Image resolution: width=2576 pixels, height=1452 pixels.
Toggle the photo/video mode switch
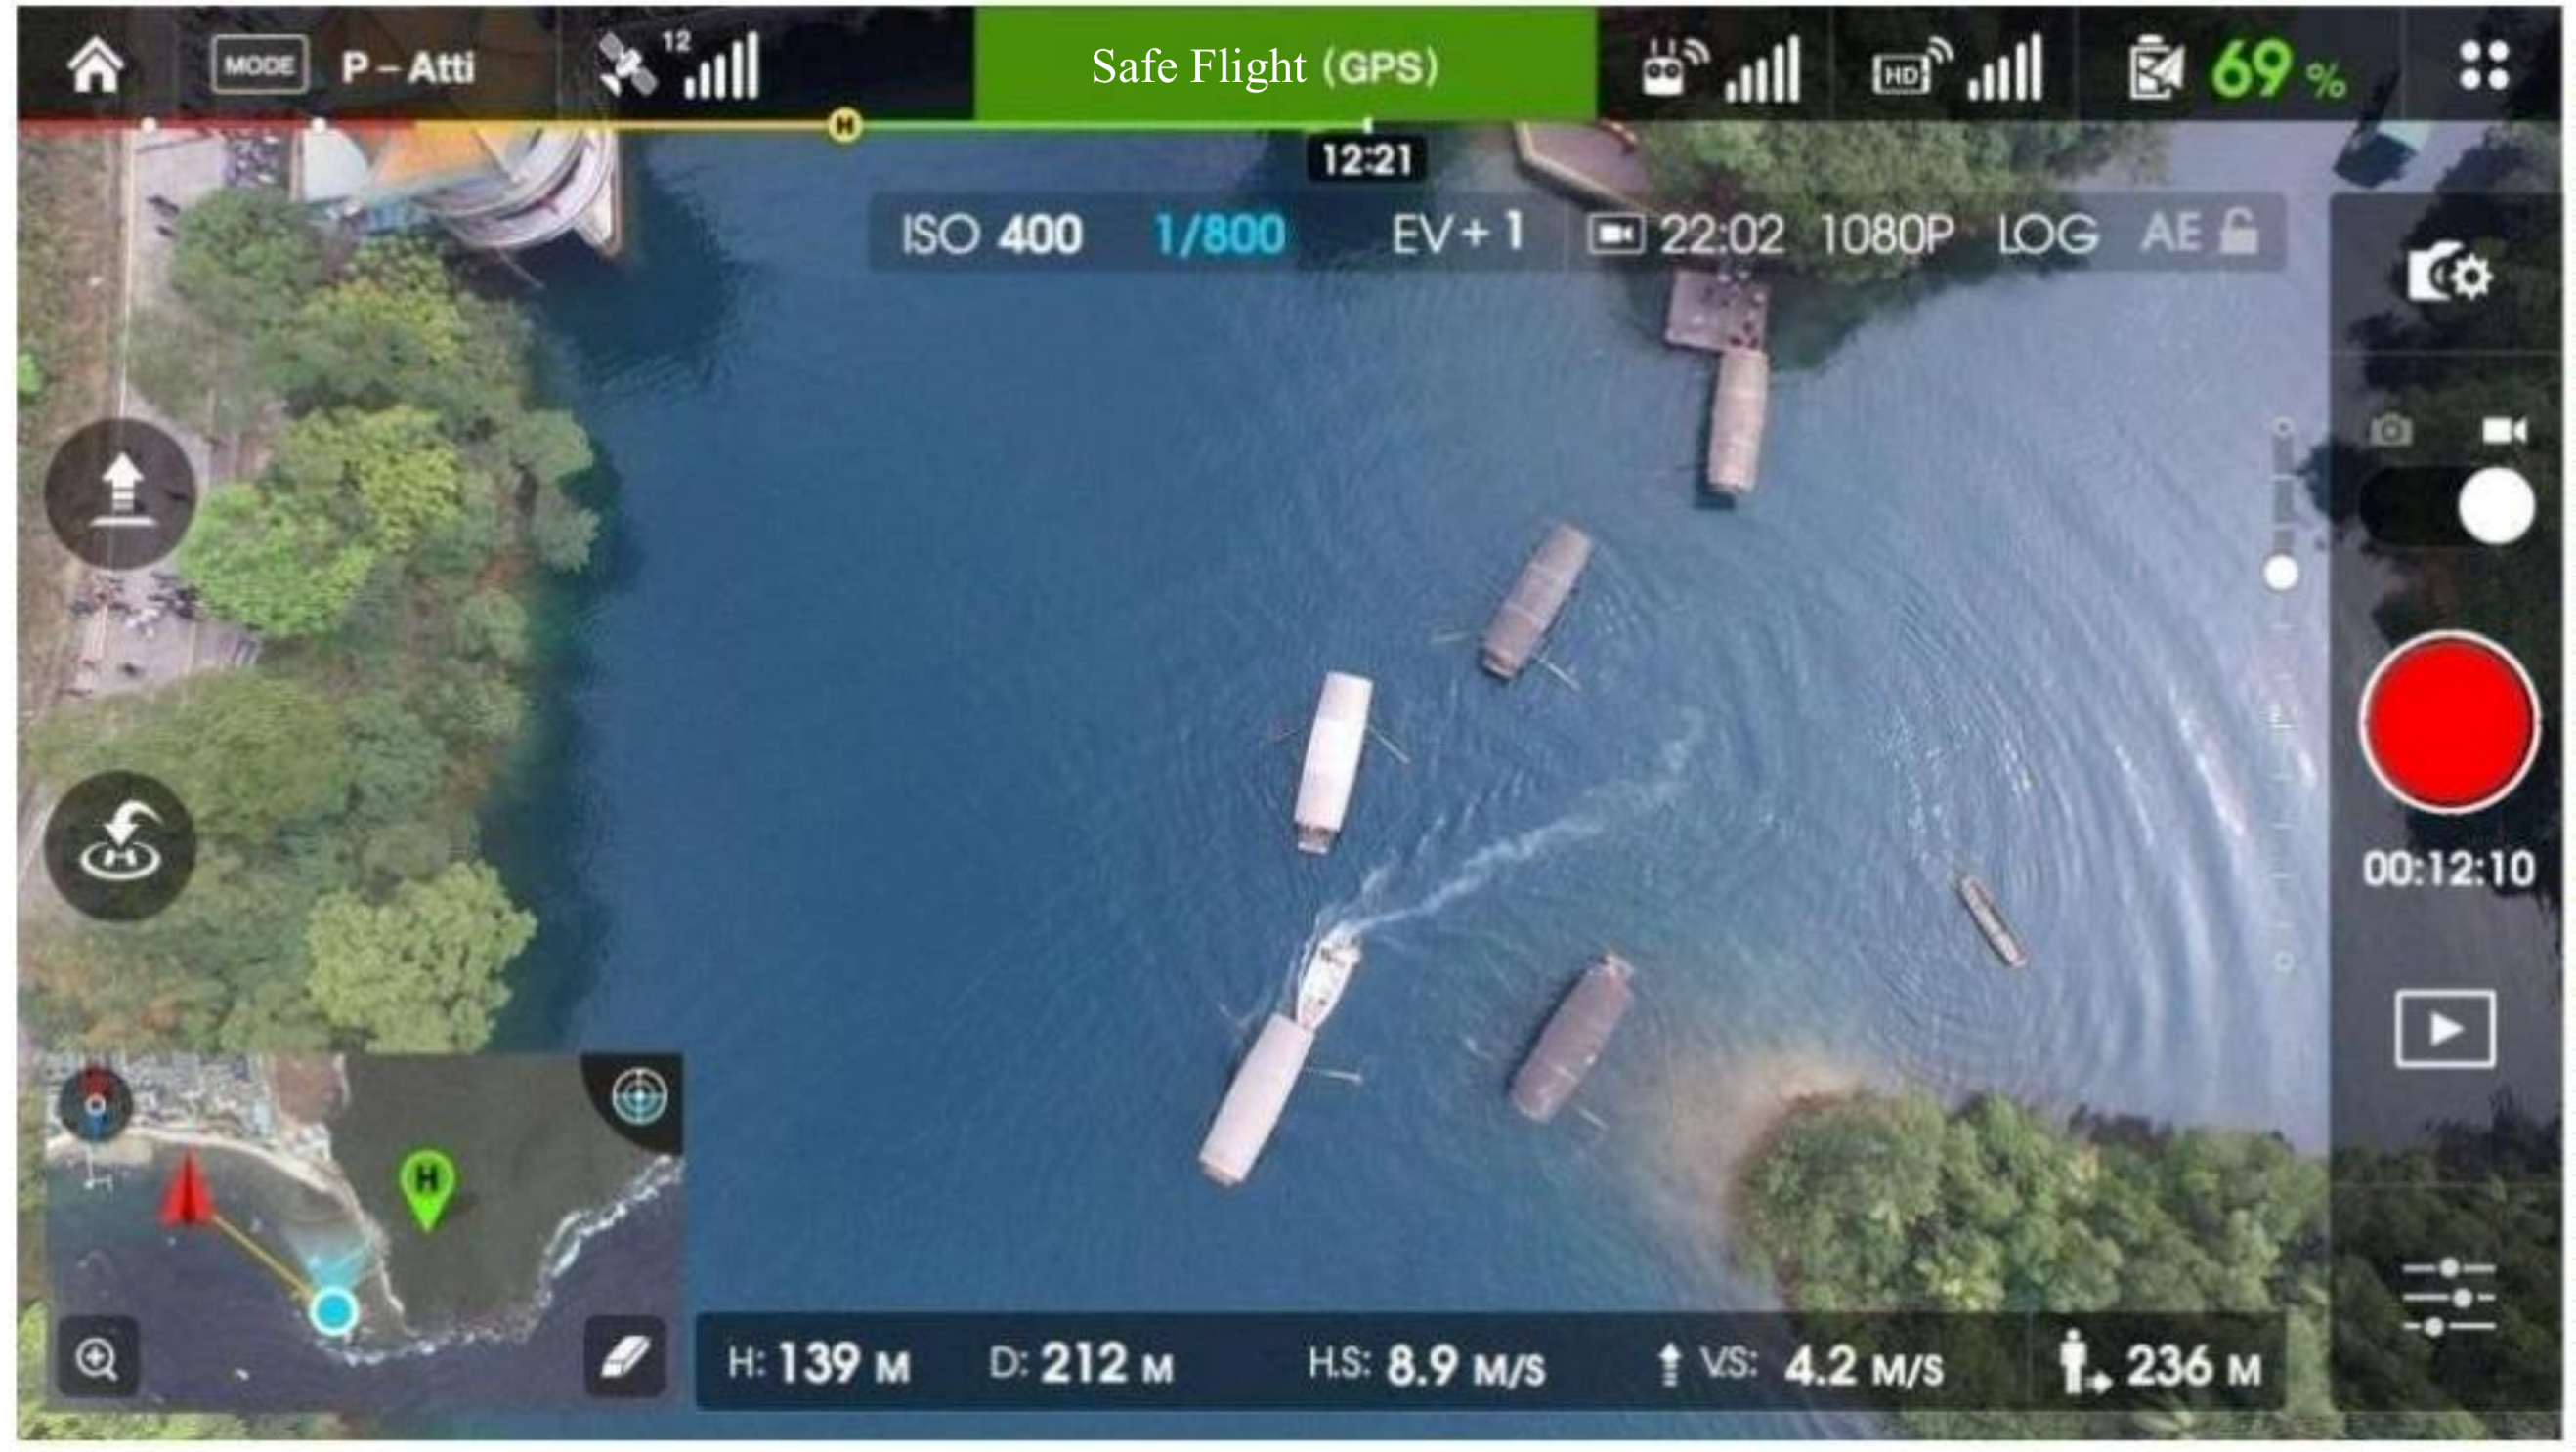pos(2448,506)
